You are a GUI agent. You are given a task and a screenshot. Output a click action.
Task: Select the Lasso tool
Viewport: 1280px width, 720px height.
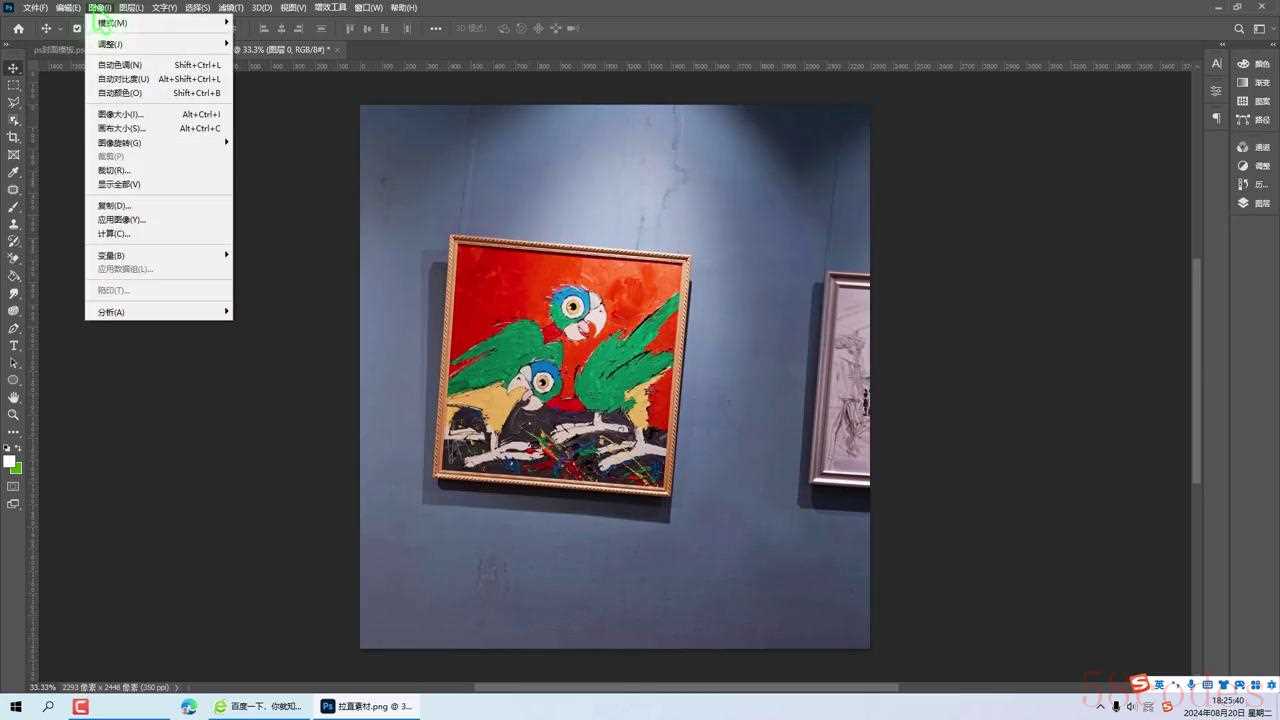[13, 102]
